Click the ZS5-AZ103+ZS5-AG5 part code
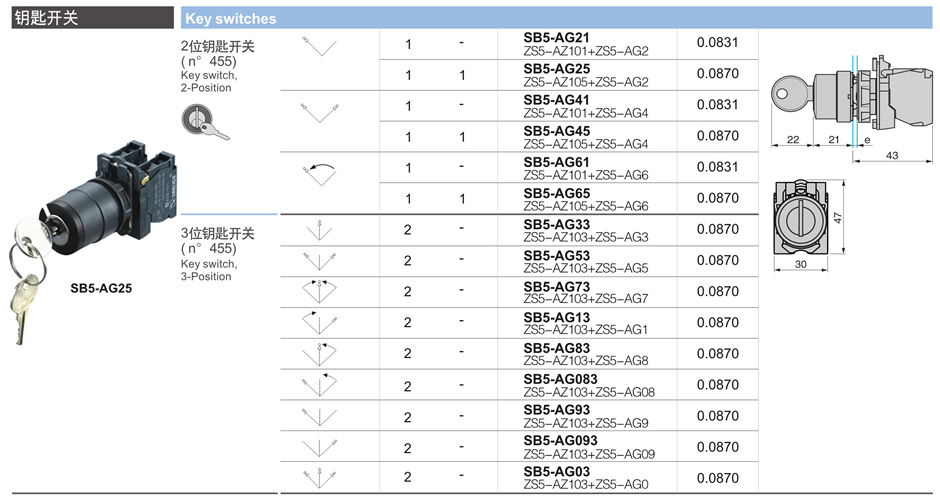 click(586, 268)
